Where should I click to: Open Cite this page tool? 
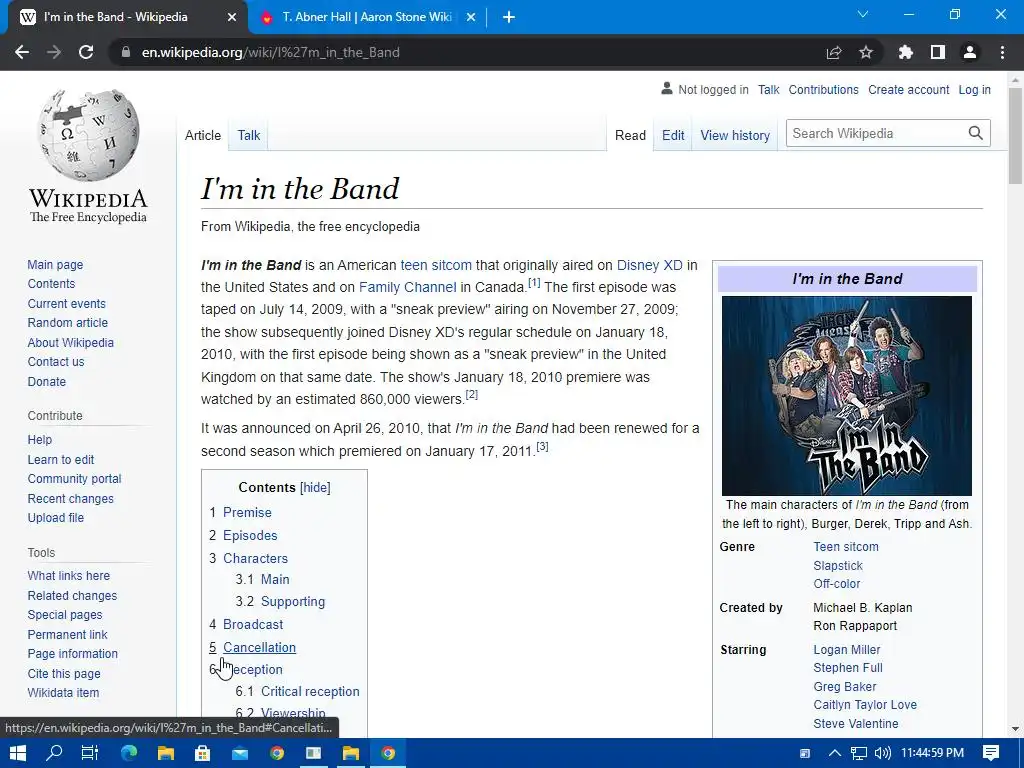pos(64,673)
